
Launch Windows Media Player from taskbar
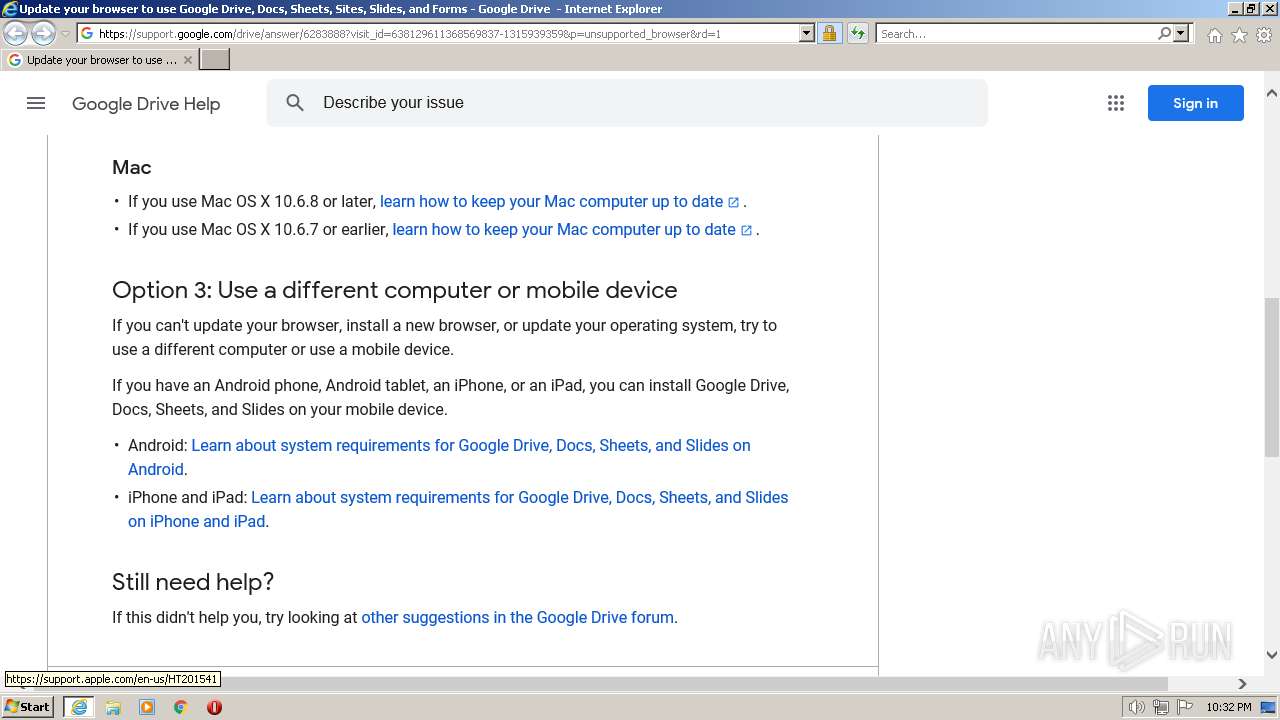tap(147, 707)
